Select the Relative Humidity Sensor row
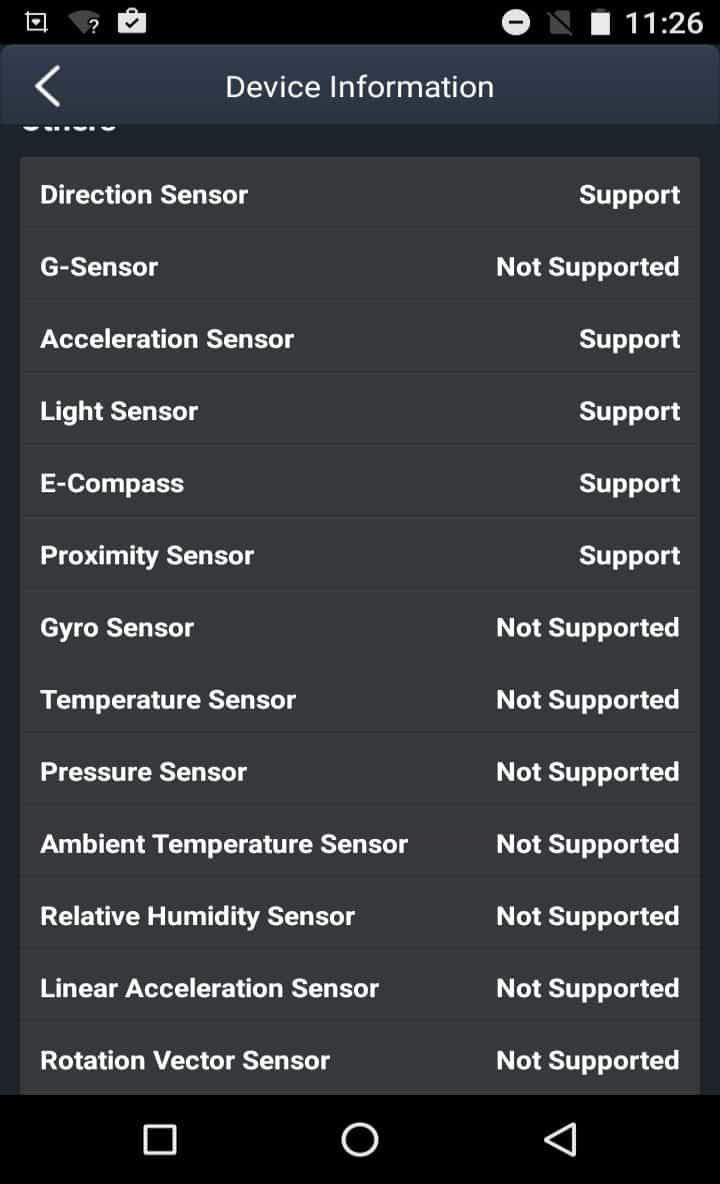 coord(360,916)
